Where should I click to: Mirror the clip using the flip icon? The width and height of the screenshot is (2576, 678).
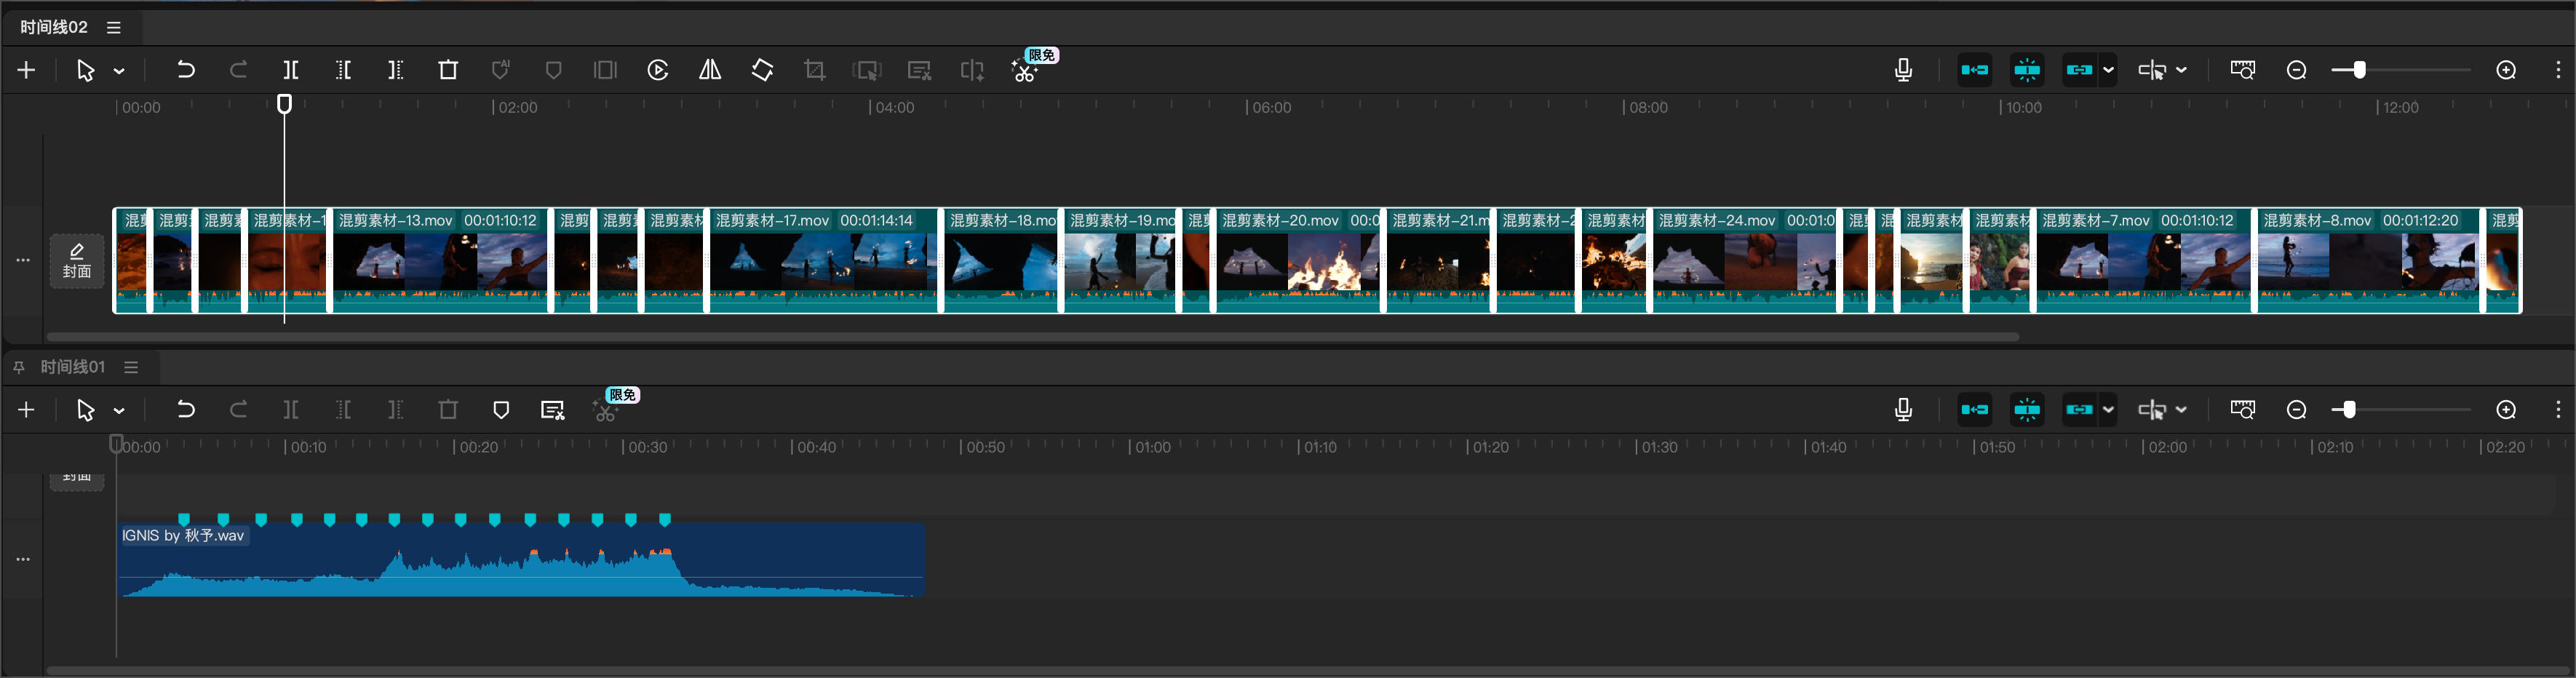(x=710, y=70)
